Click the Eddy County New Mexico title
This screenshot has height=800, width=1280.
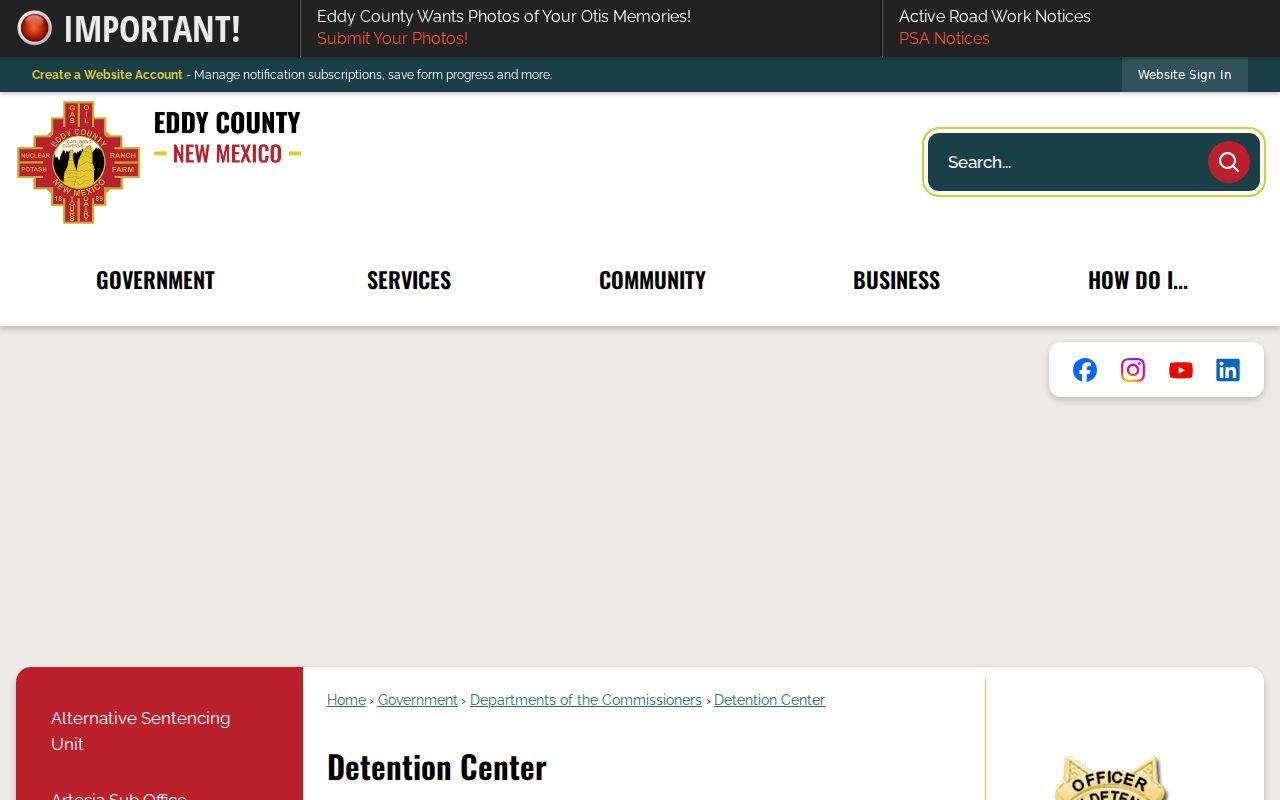(x=227, y=137)
